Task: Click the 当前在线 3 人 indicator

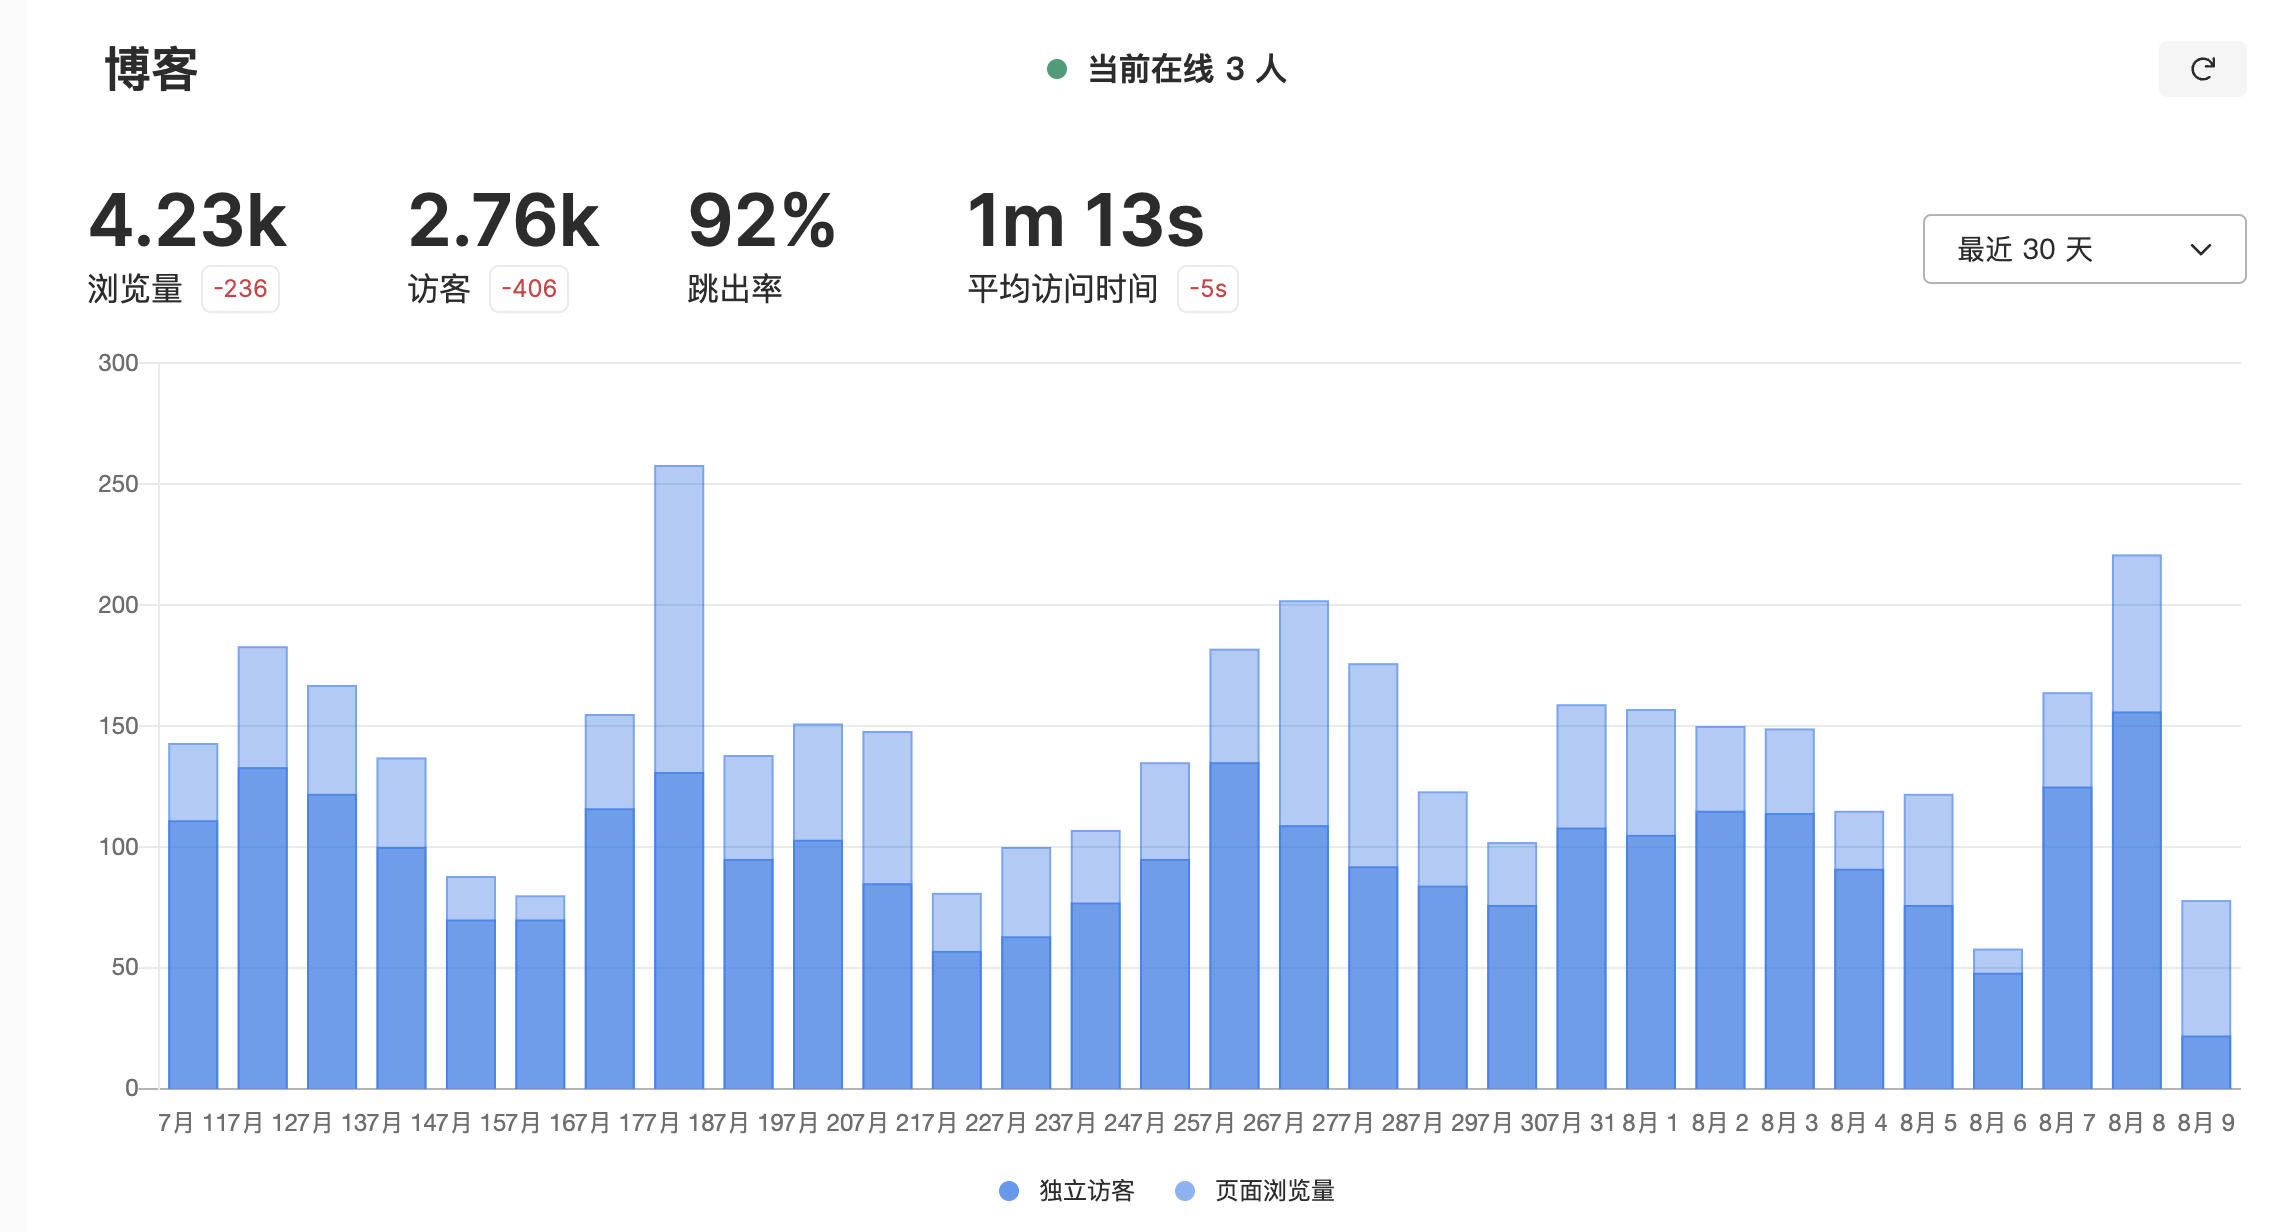Action: pyautogui.click(x=1186, y=69)
